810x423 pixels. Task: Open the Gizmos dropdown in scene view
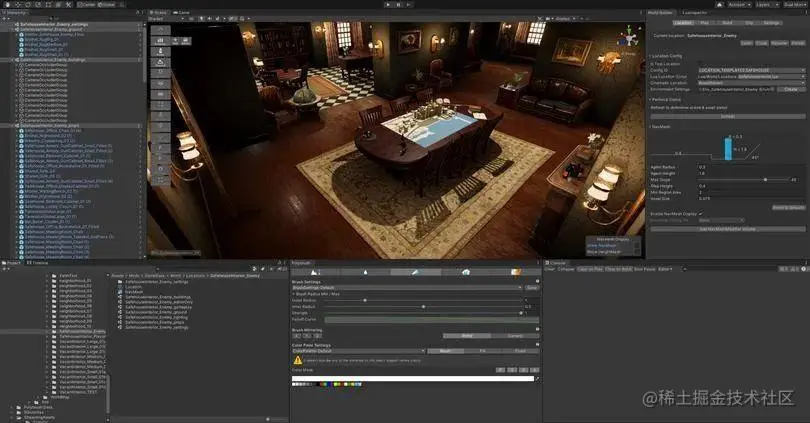coord(565,19)
